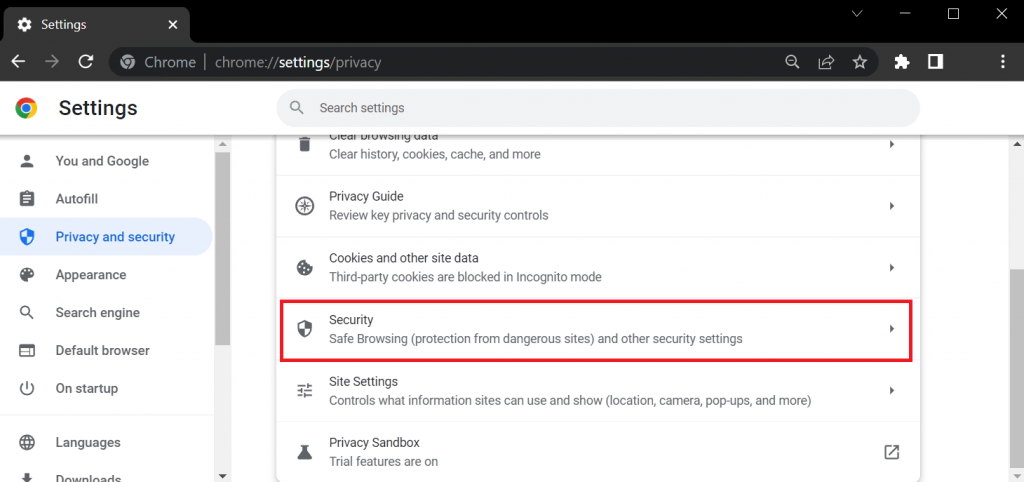
Task: Open the Privacy Guide row arrow
Action: point(891,206)
